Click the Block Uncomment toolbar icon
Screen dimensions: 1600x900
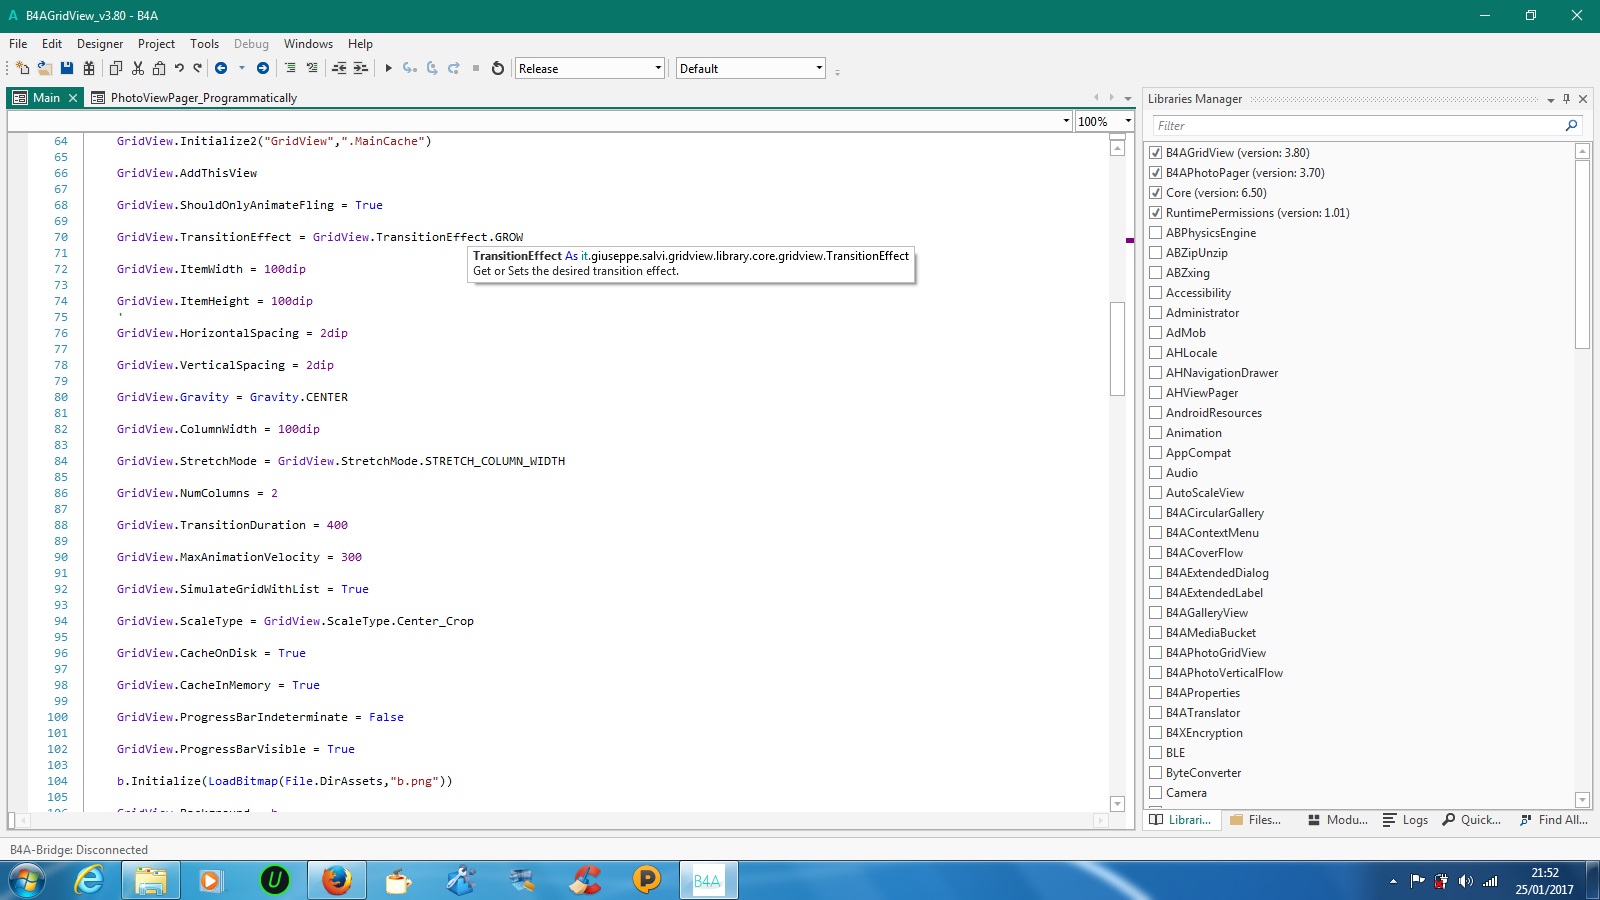click(x=312, y=68)
